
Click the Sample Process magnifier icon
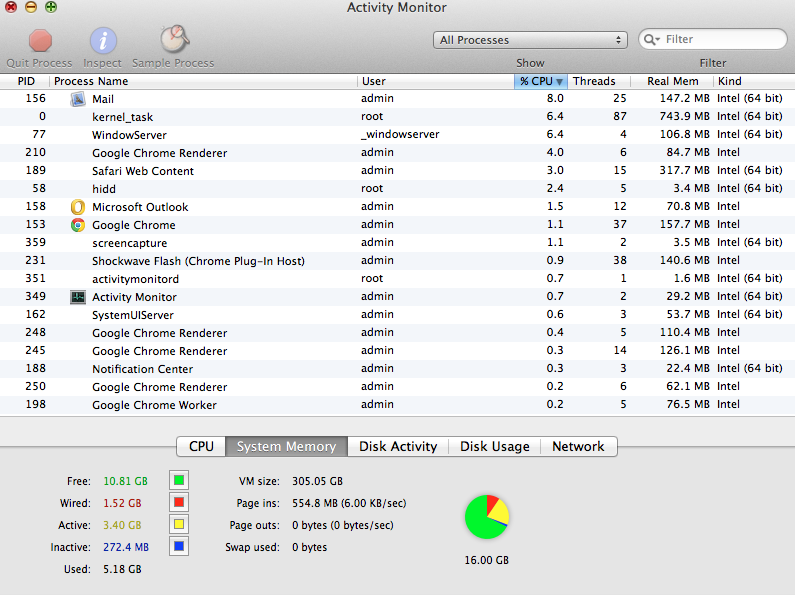tap(174, 39)
